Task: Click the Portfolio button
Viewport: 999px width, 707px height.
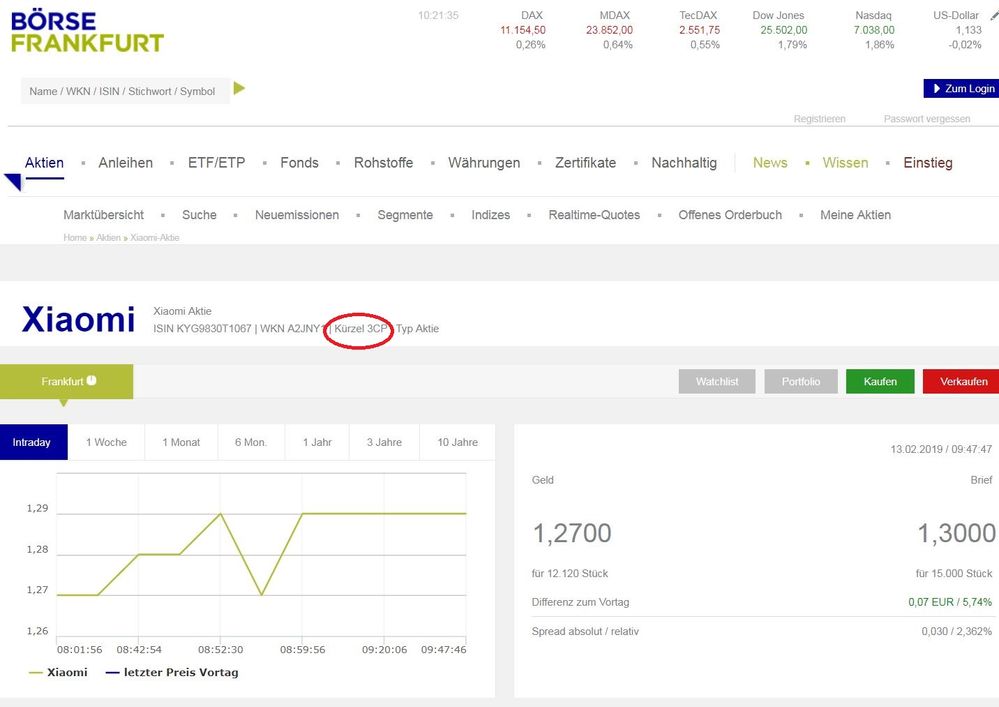Action: [801, 382]
